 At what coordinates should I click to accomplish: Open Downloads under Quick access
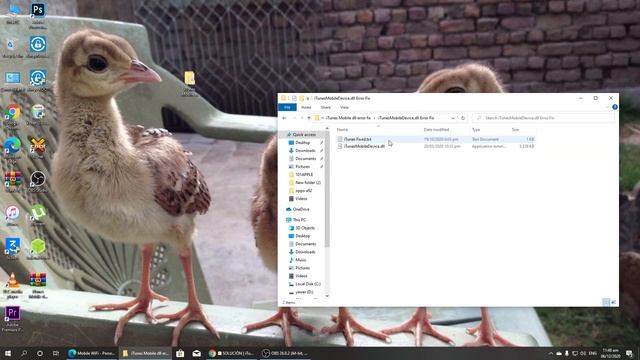pos(305,151)
